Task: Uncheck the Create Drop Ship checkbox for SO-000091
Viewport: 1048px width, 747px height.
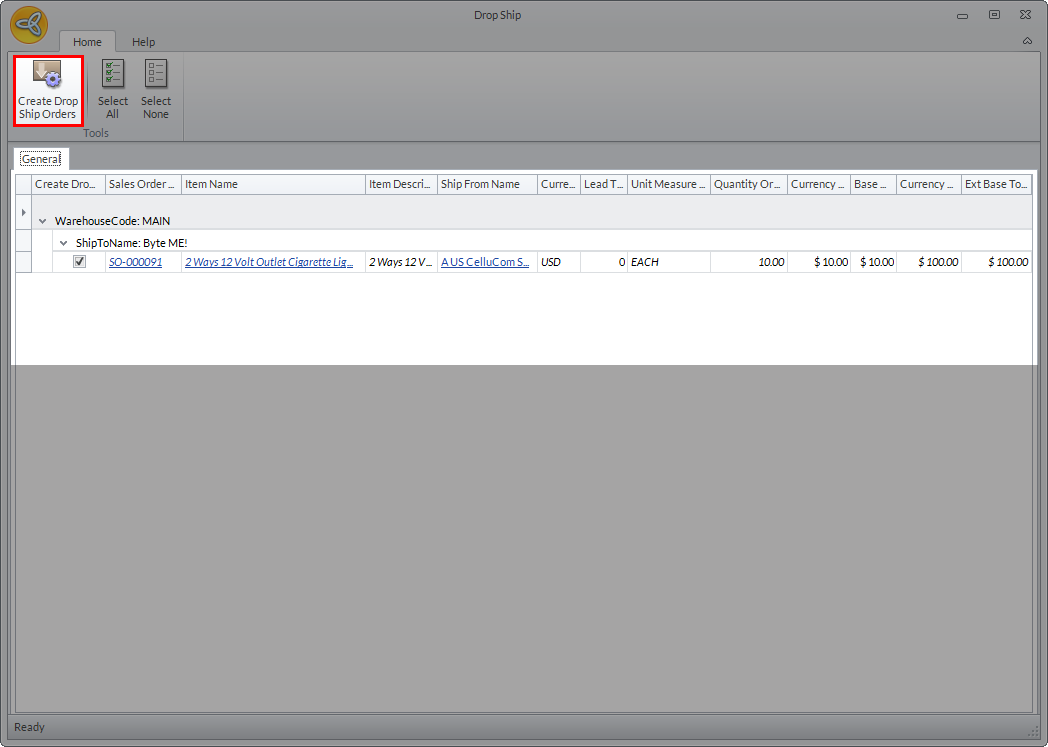Action: 80,262
